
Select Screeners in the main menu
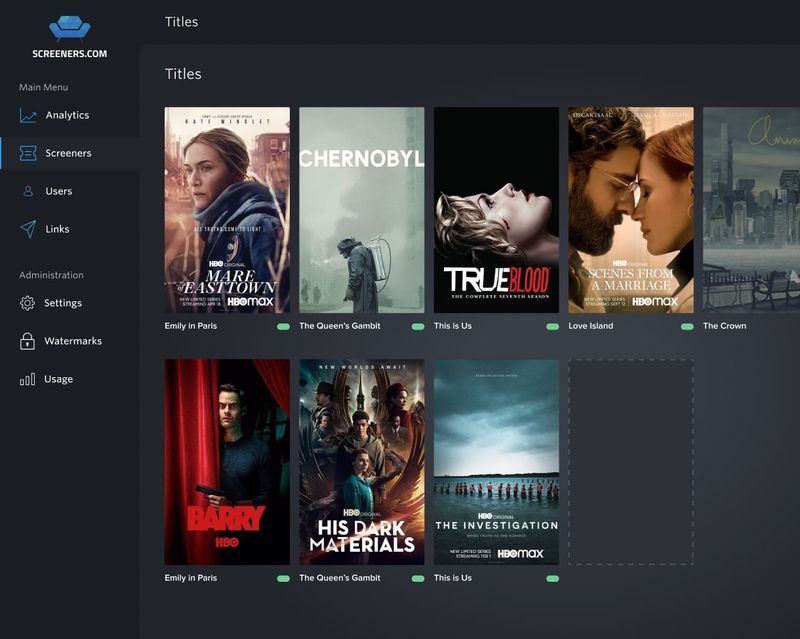click(x=69, y=153)
